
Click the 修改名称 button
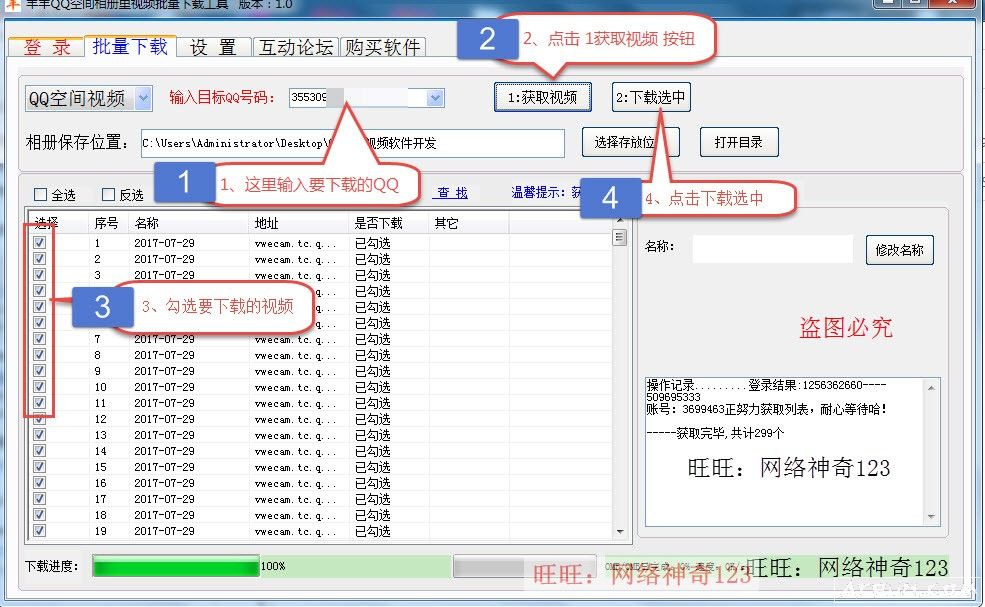pos(900,250)
